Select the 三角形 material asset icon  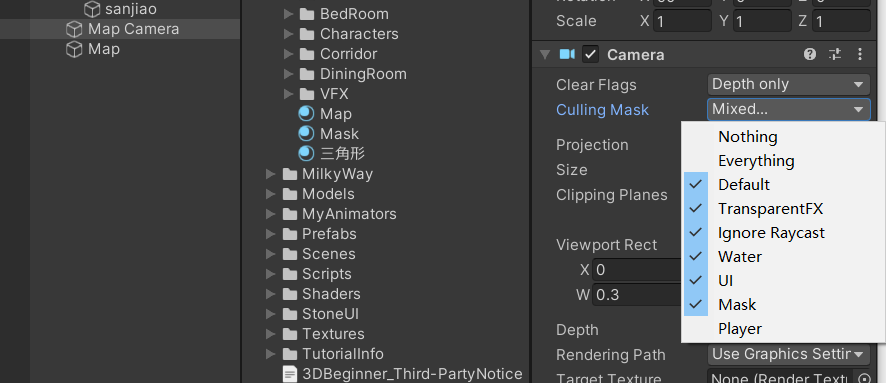tap(306, 154)
